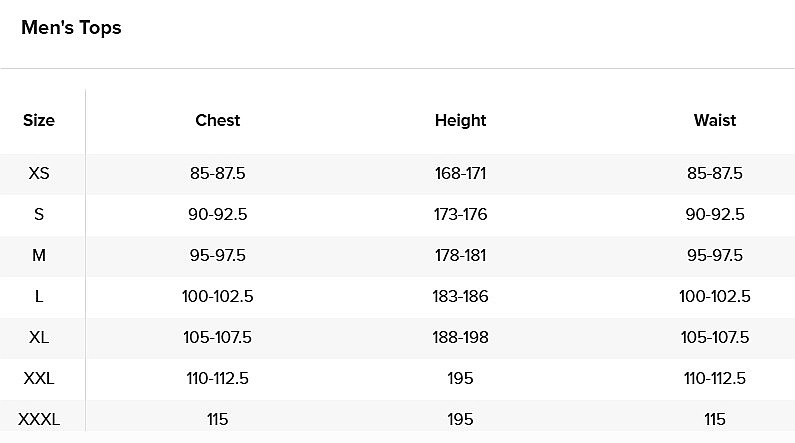Screen dimensions: 795x443
Task: Click the XXXL size row label
Action: tap(39, 419)
